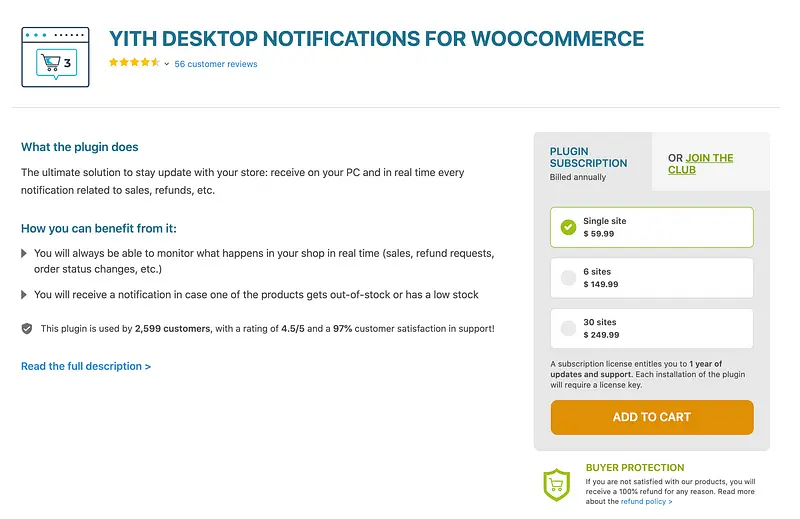Click the arrow bullet before the monitoring benefit
This screenshot has height=519, width=800.
[25, 254]
